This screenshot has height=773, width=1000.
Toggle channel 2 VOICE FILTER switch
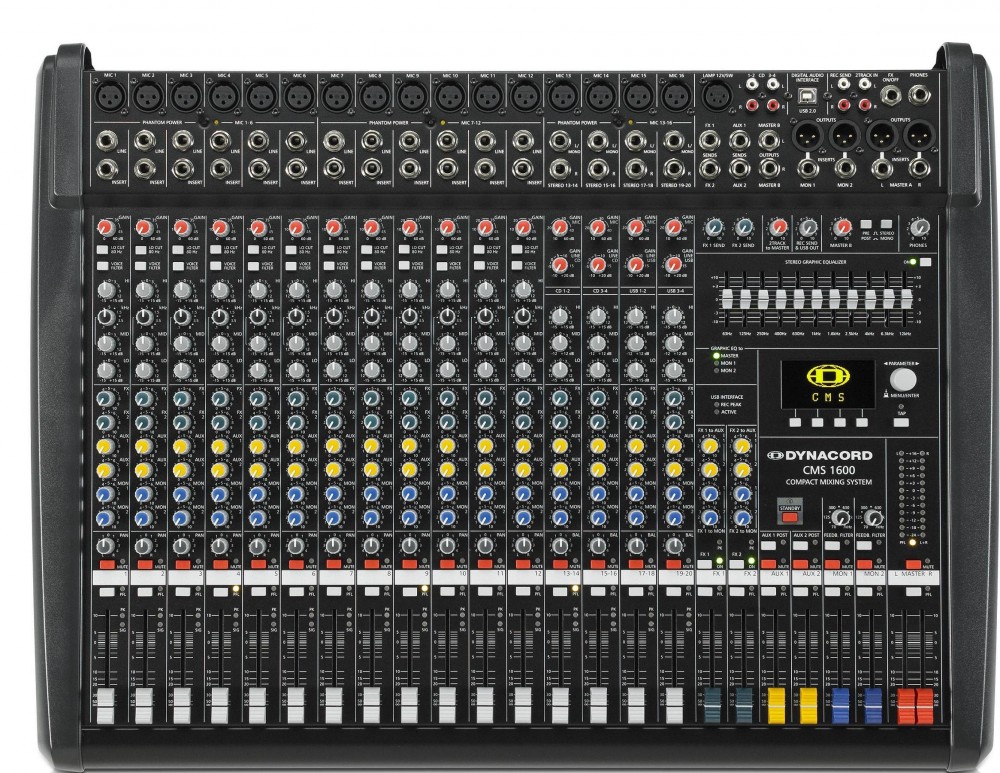click(139, 265)
